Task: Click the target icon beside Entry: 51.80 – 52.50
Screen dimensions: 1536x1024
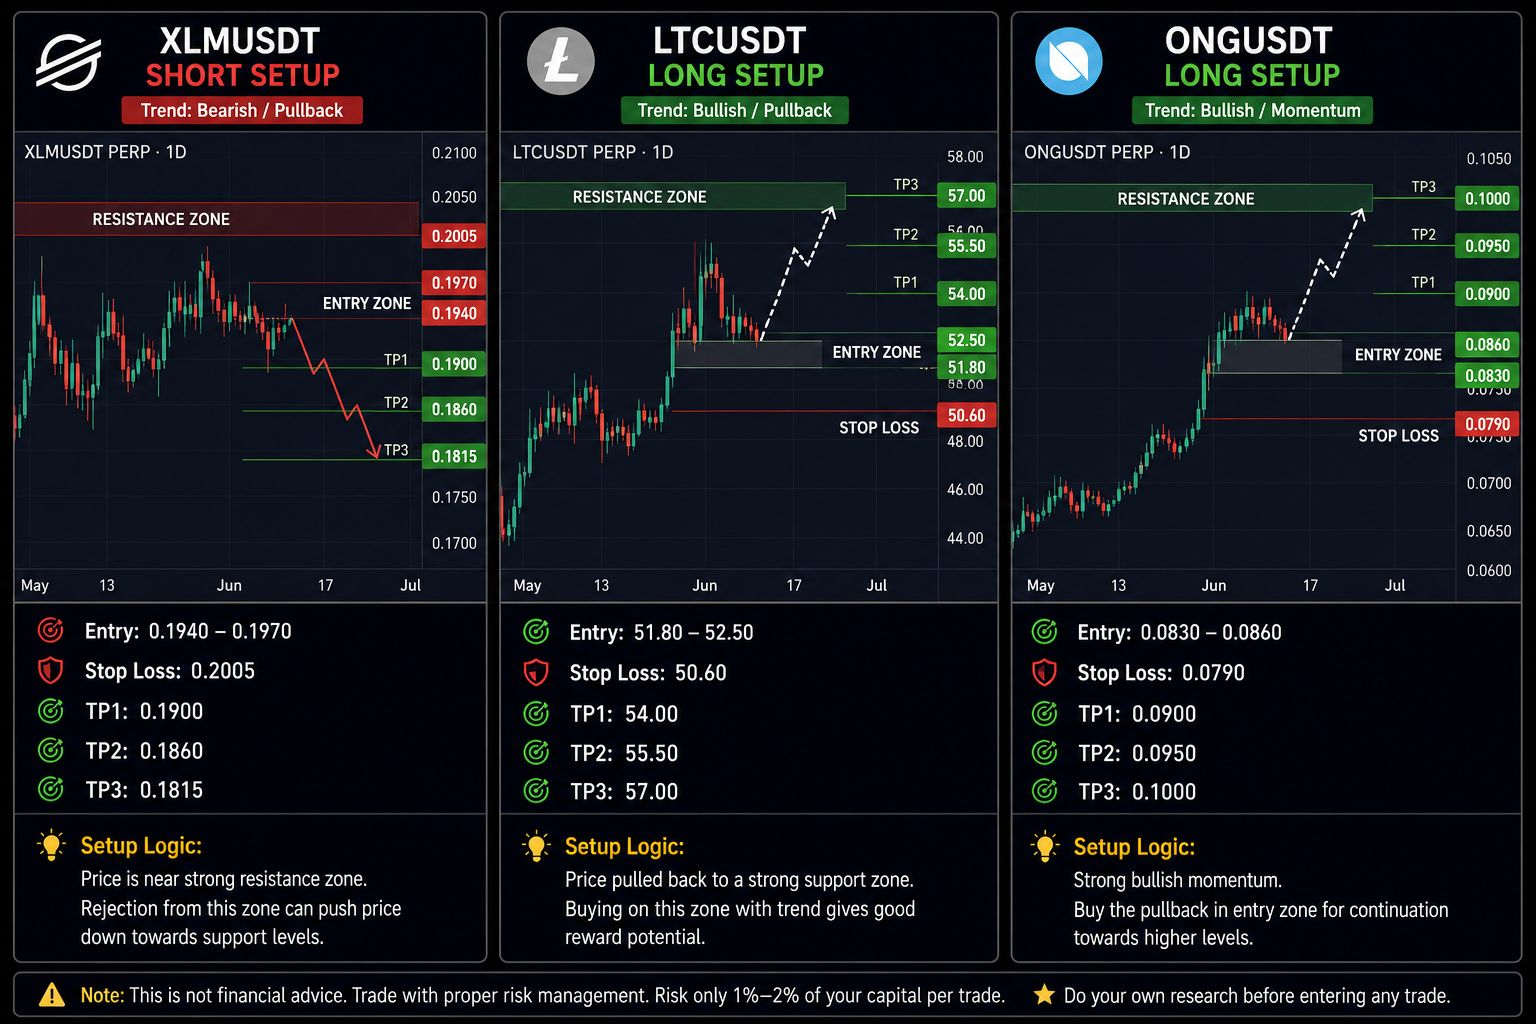Action: coord(536,632)
